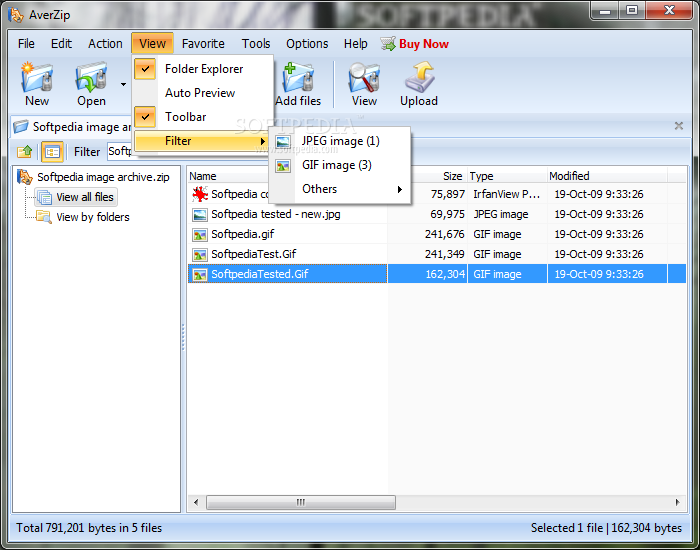700x550 pixels.
Task: Close the open View menu
Action: (152, 44)
